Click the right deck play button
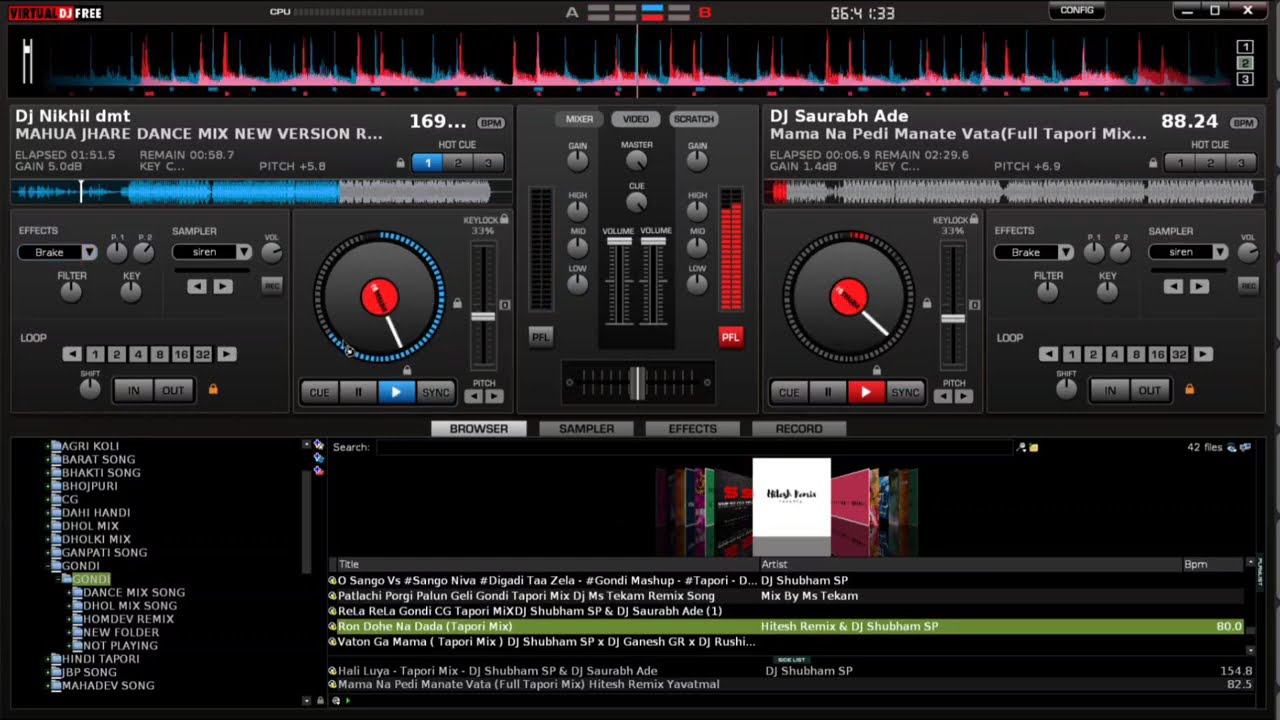The image size is (1280, 720). coord(866,392)
